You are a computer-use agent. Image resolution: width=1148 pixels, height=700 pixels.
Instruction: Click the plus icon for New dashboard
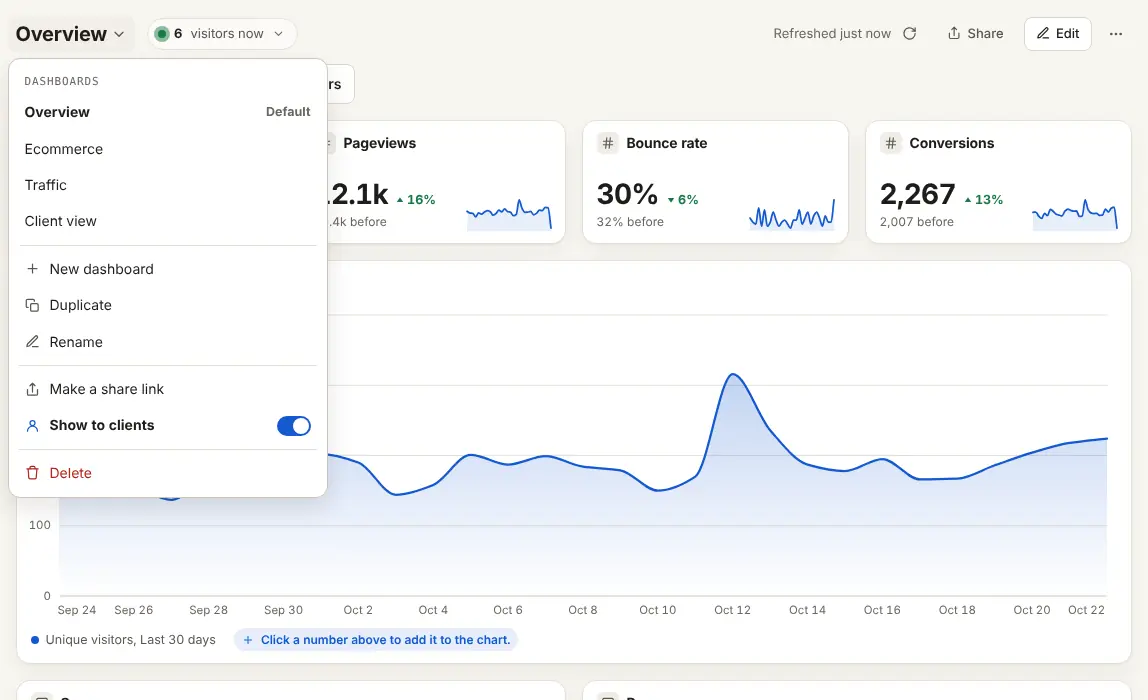click(32, 269)
